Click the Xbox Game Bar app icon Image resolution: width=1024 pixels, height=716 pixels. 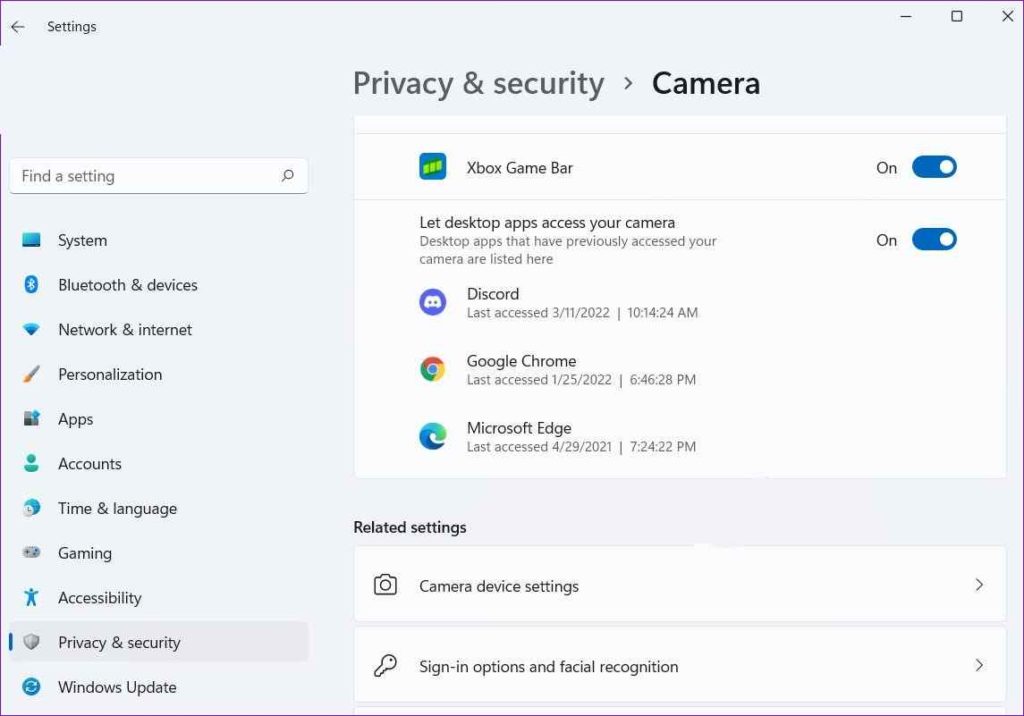(432, 167)
